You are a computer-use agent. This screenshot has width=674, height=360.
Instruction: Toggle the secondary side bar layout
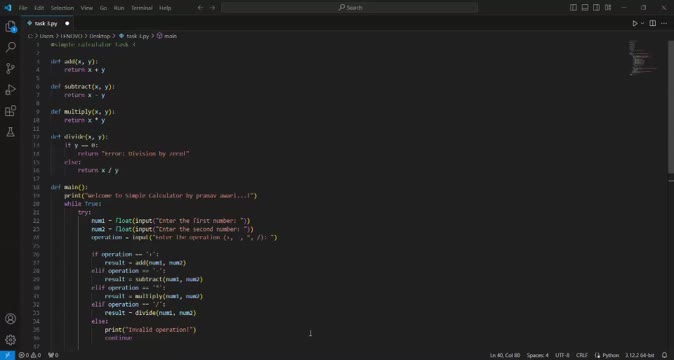597,7
